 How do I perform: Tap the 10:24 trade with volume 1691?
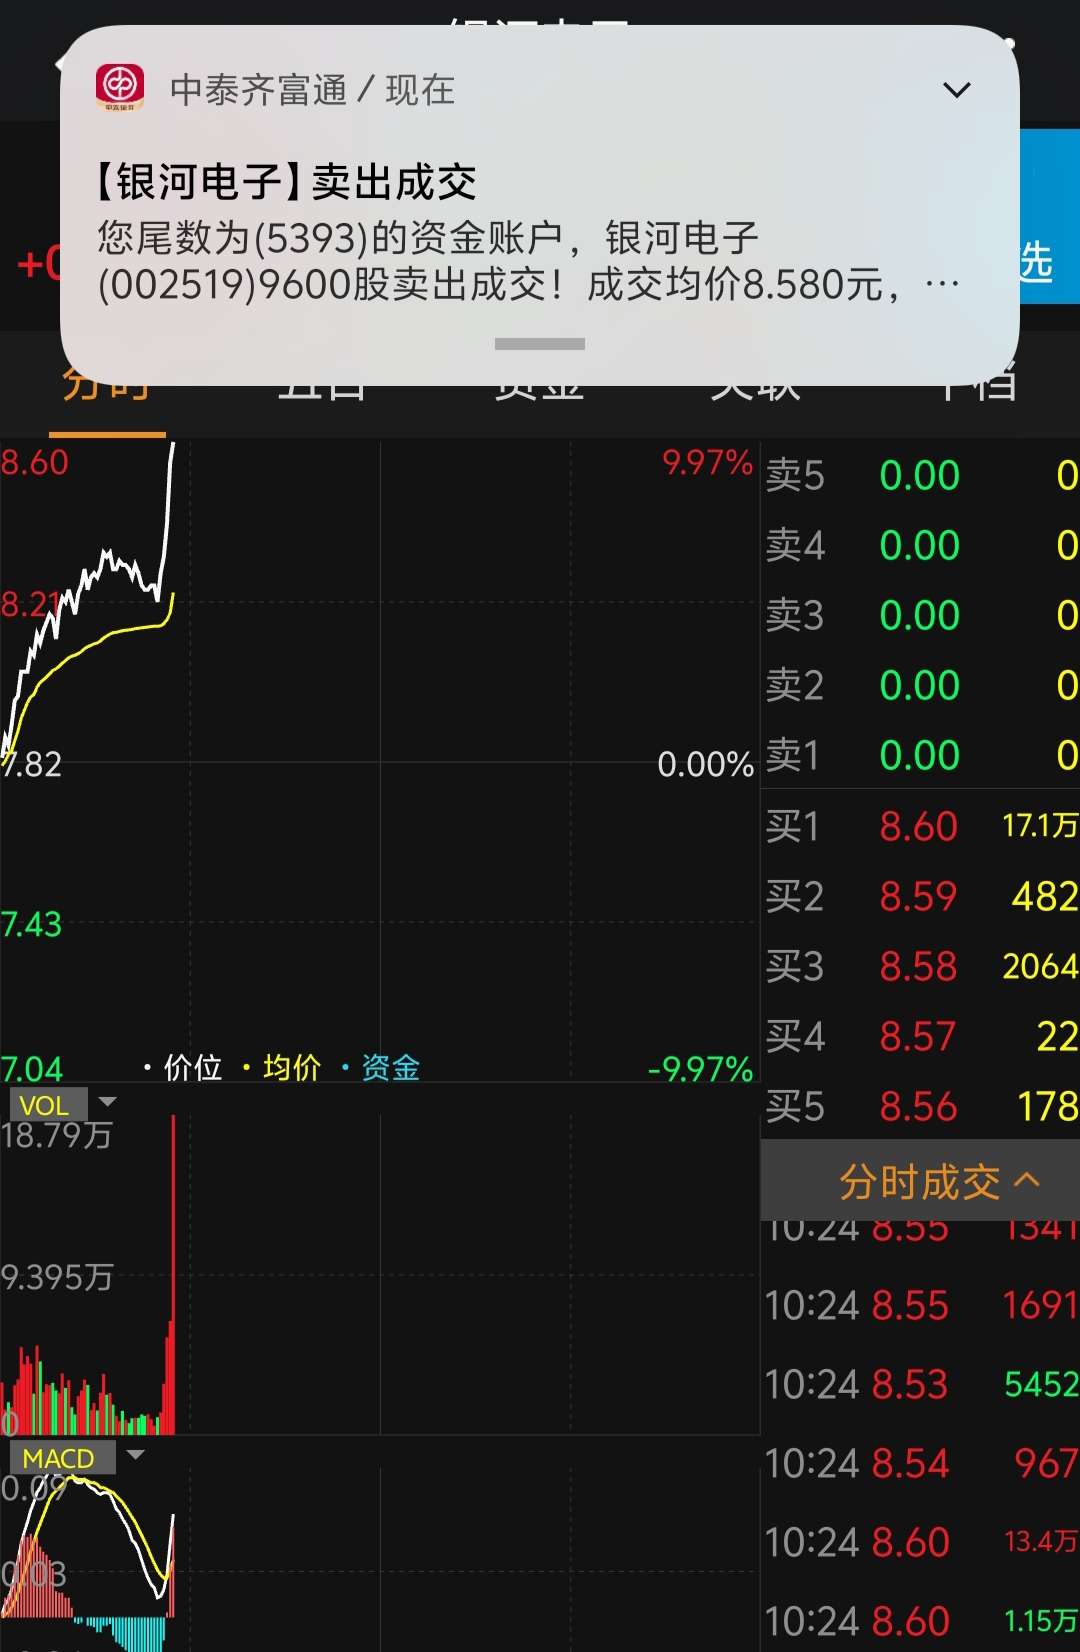click(921, 1305)
